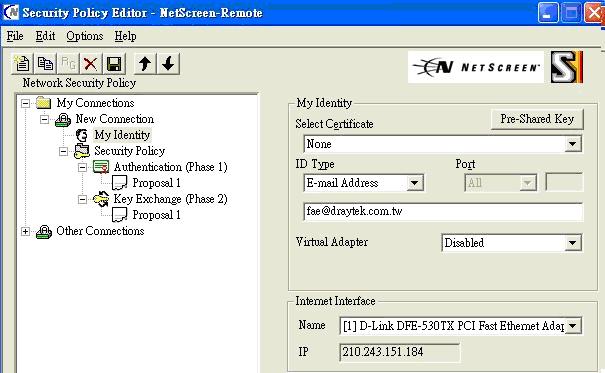This screenshot has width=605, height=373.
Task: Click the My Identity icon in tree
Action: pos(81,135)
